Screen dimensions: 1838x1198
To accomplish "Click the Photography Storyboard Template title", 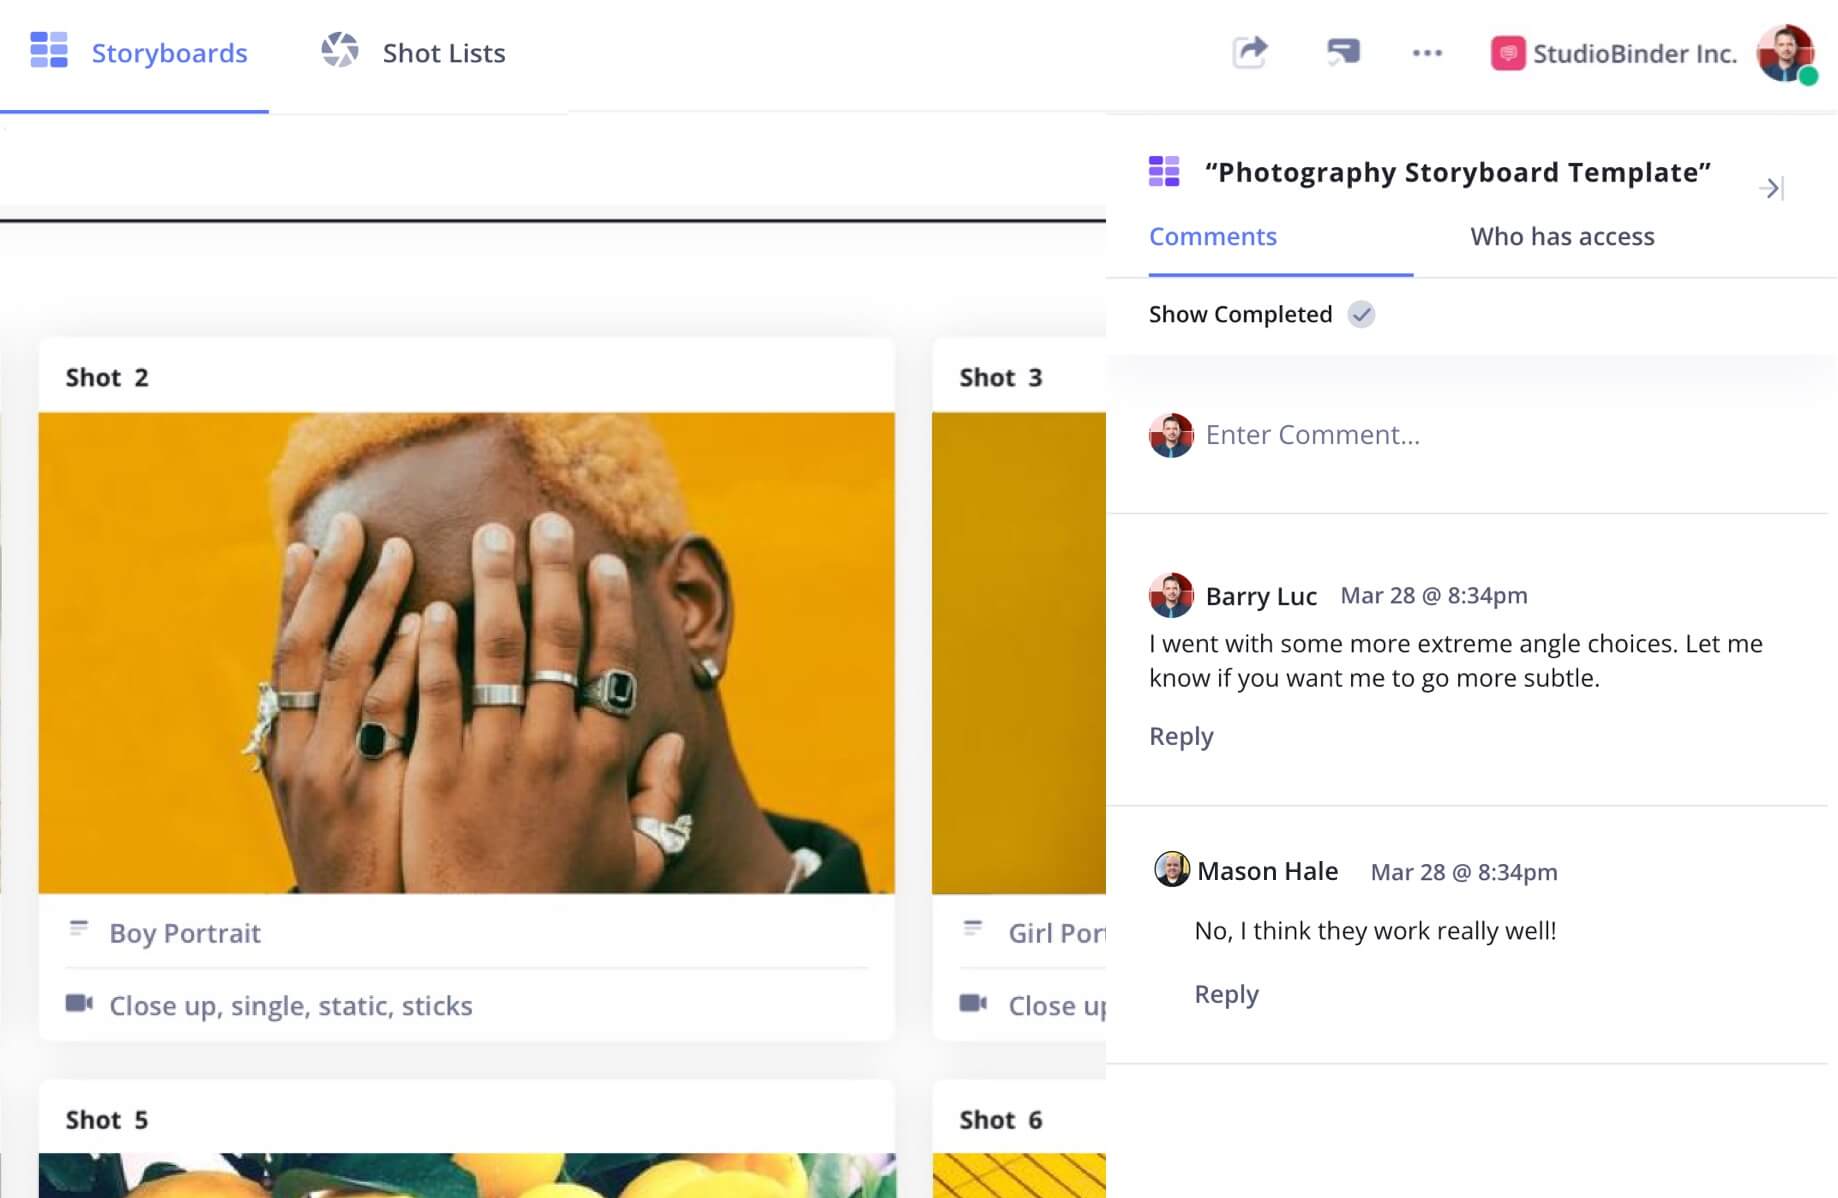I will [x=1458, y=172].
